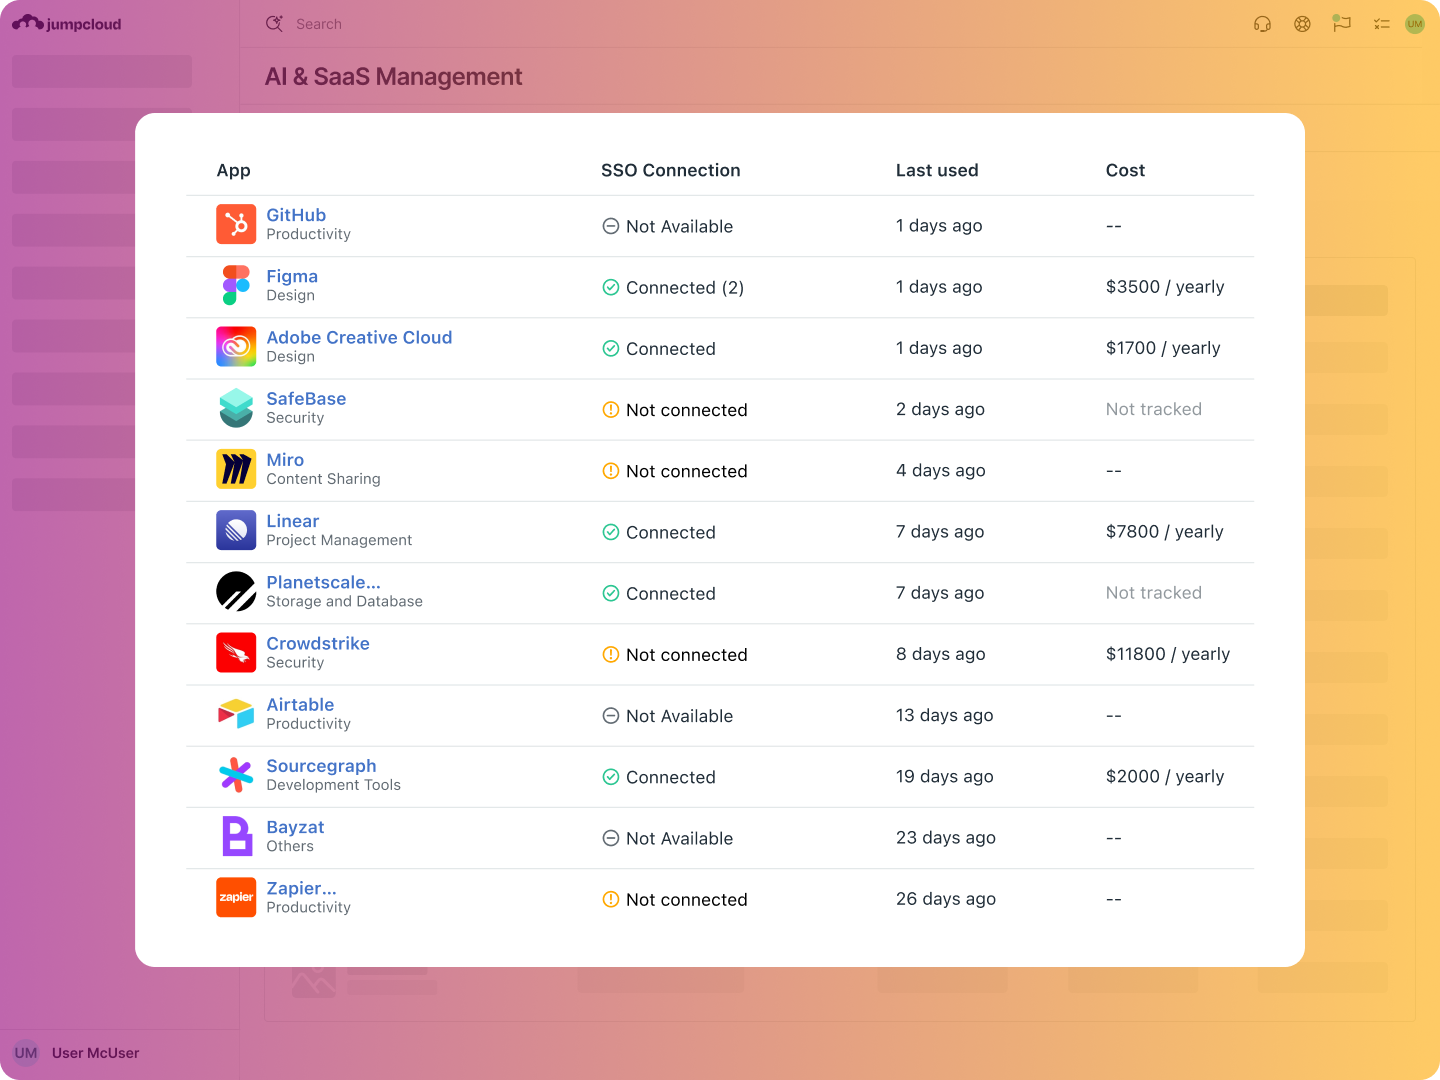
Task: Click the Last used column header
Action: pyautogui.click(x=937, y=170)
